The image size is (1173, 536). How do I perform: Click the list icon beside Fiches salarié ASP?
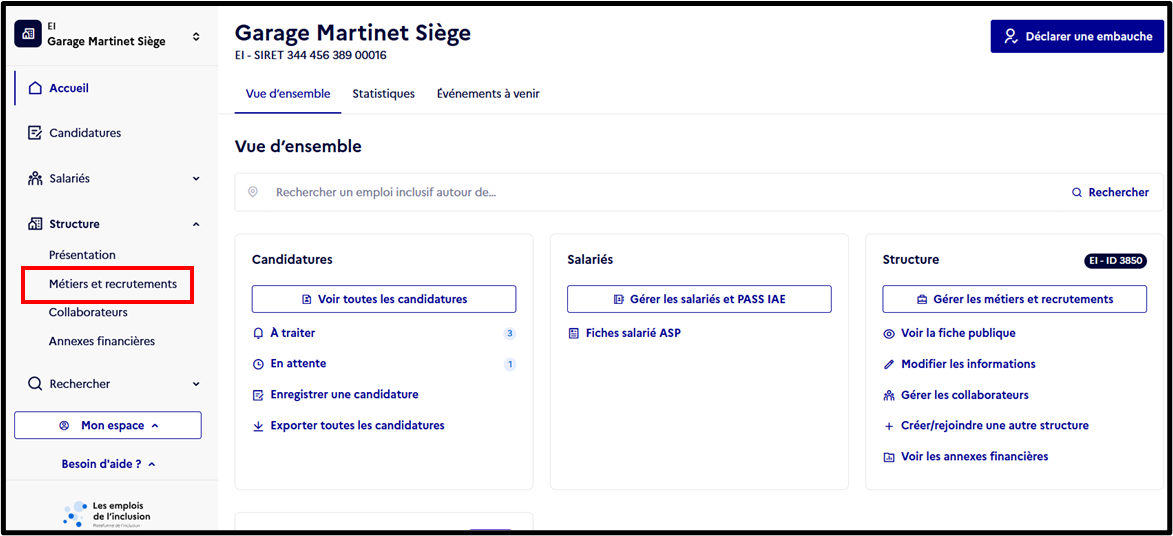coord(574,333)
